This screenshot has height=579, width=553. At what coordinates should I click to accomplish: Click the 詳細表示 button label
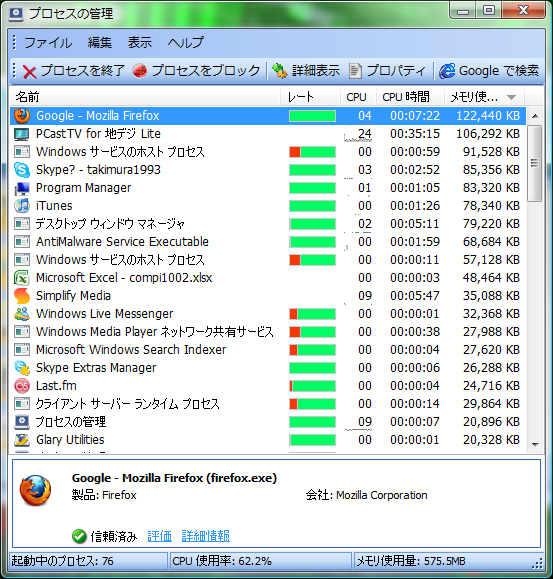pyautogui.click(x=316, y=71)
